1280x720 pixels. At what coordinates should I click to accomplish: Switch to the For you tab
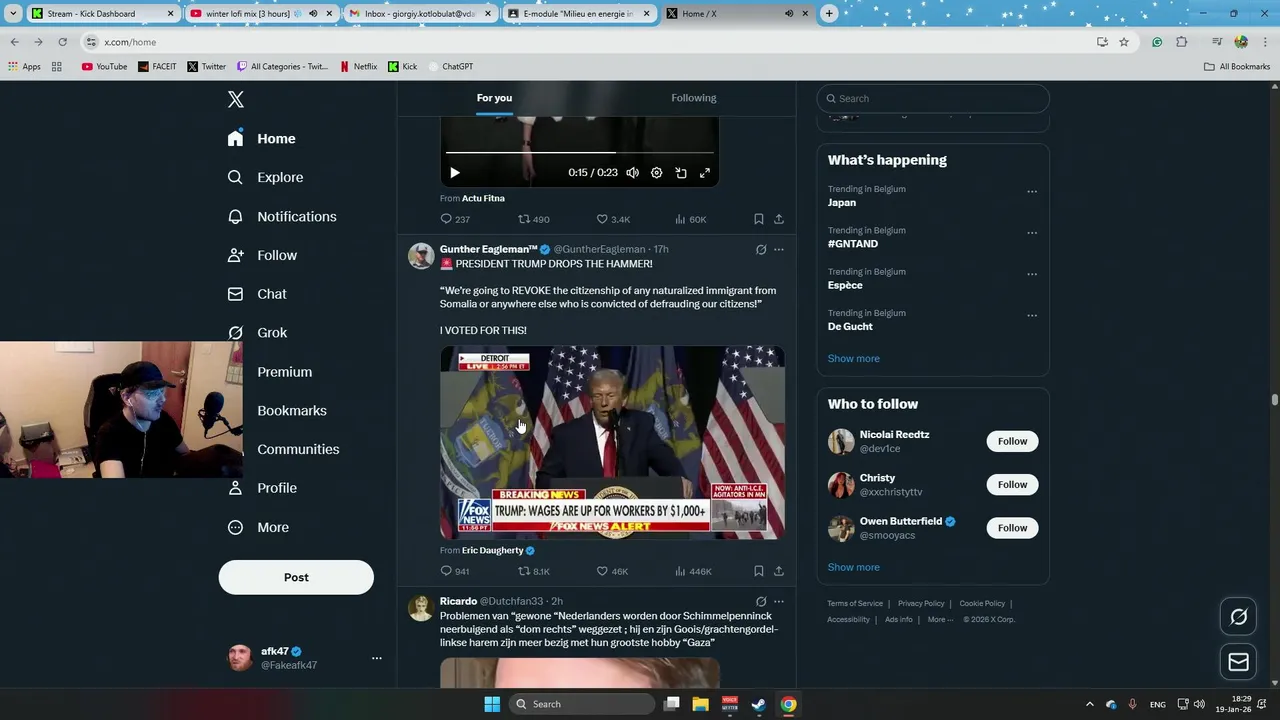494,98
